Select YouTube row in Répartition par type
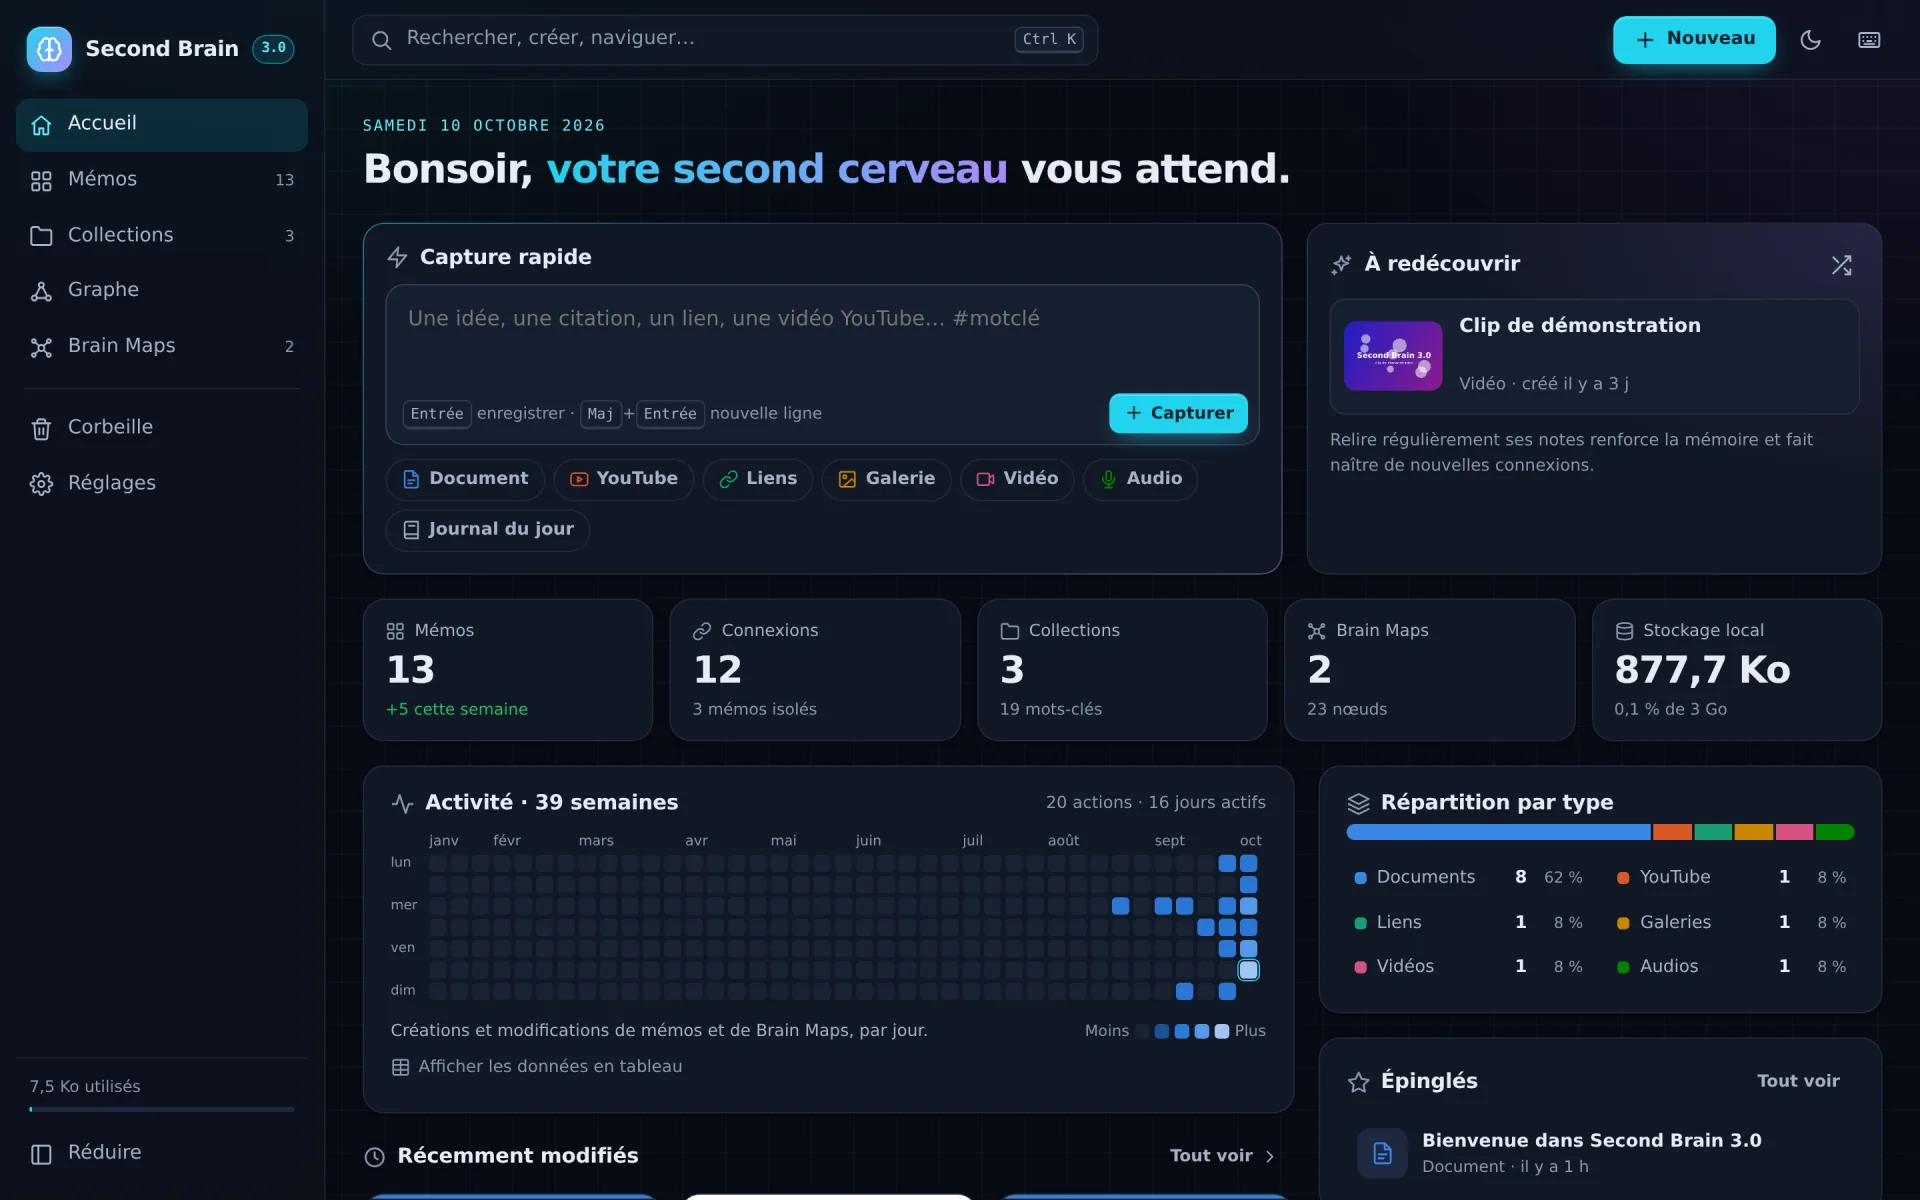Image resolution: width=1920 pixels, height=1200 pixels. [1732, 877]
